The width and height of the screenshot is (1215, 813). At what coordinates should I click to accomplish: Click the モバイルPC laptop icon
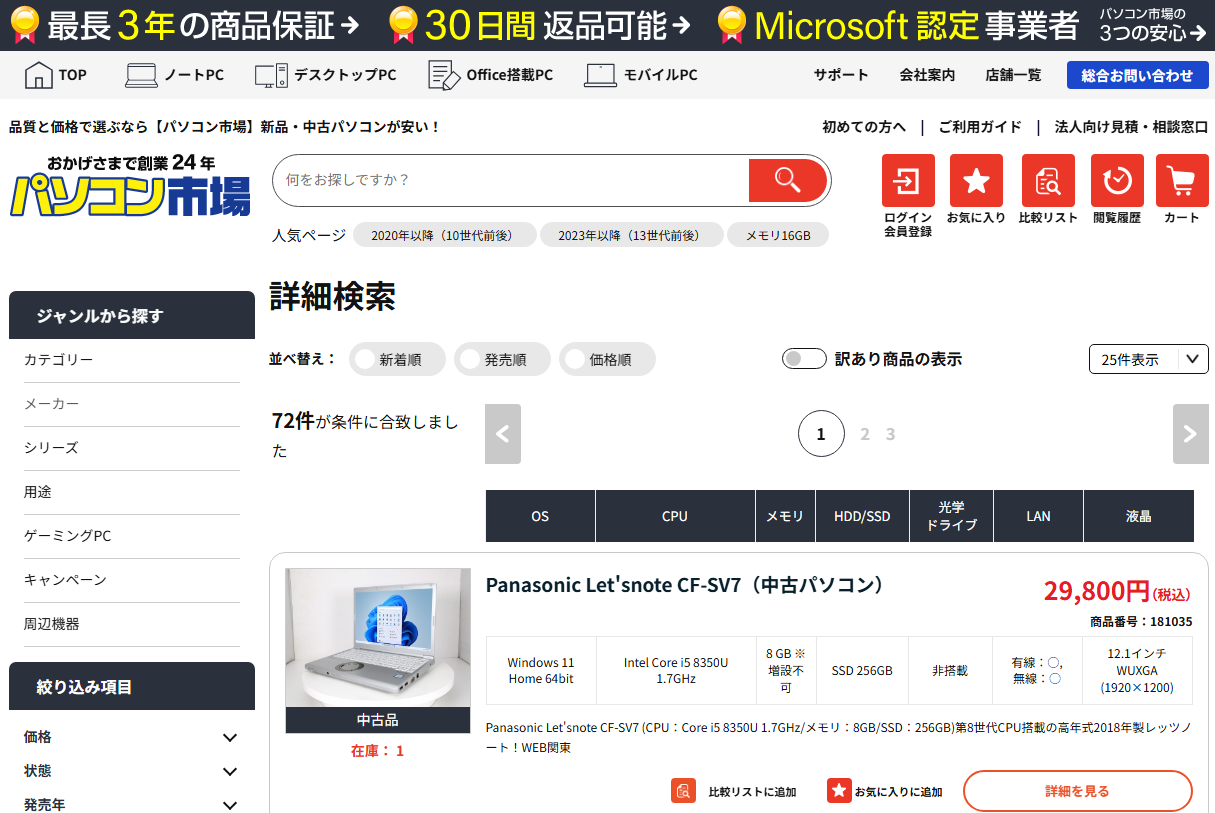[601, 75]
